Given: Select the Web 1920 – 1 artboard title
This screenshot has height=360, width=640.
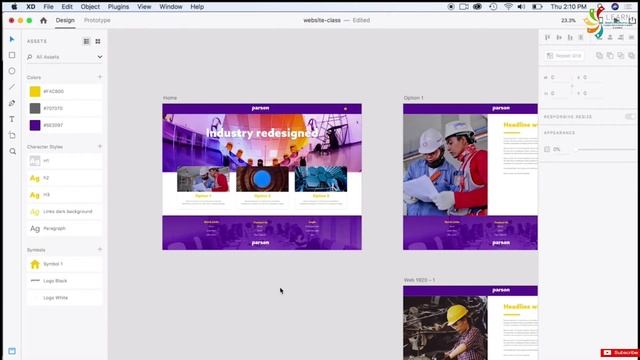Looking at the screenshot, I should [x=419, y=280].
